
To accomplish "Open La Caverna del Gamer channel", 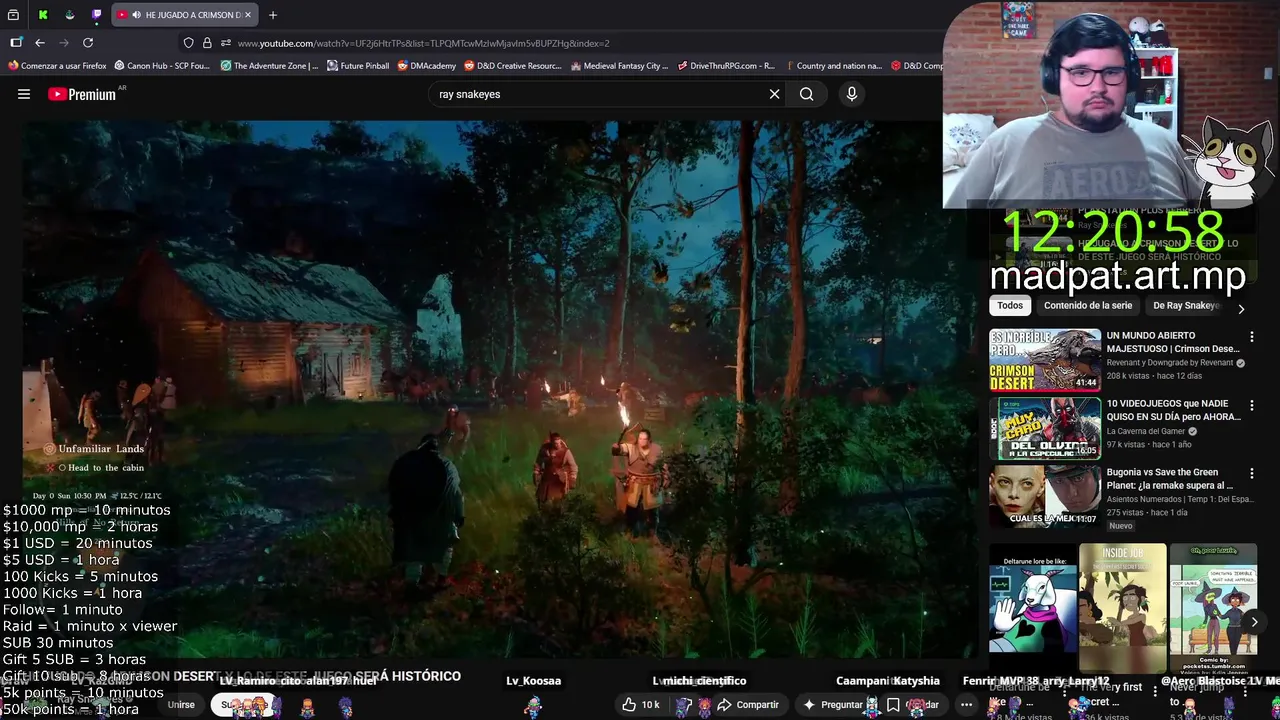I will click(x=1147, y=431).
